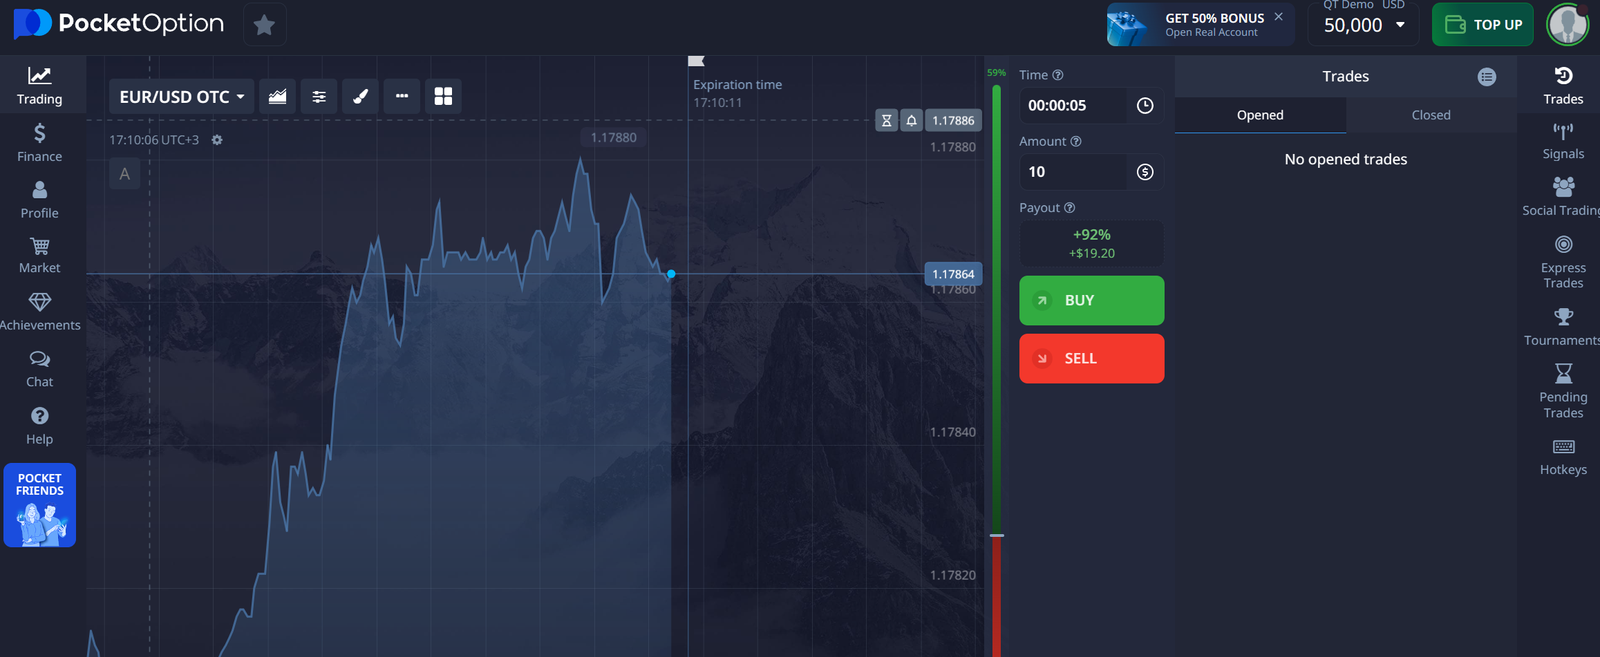Open the Finance section
The width and height of the screenshot is (1600, 657).
coord(40,143)
